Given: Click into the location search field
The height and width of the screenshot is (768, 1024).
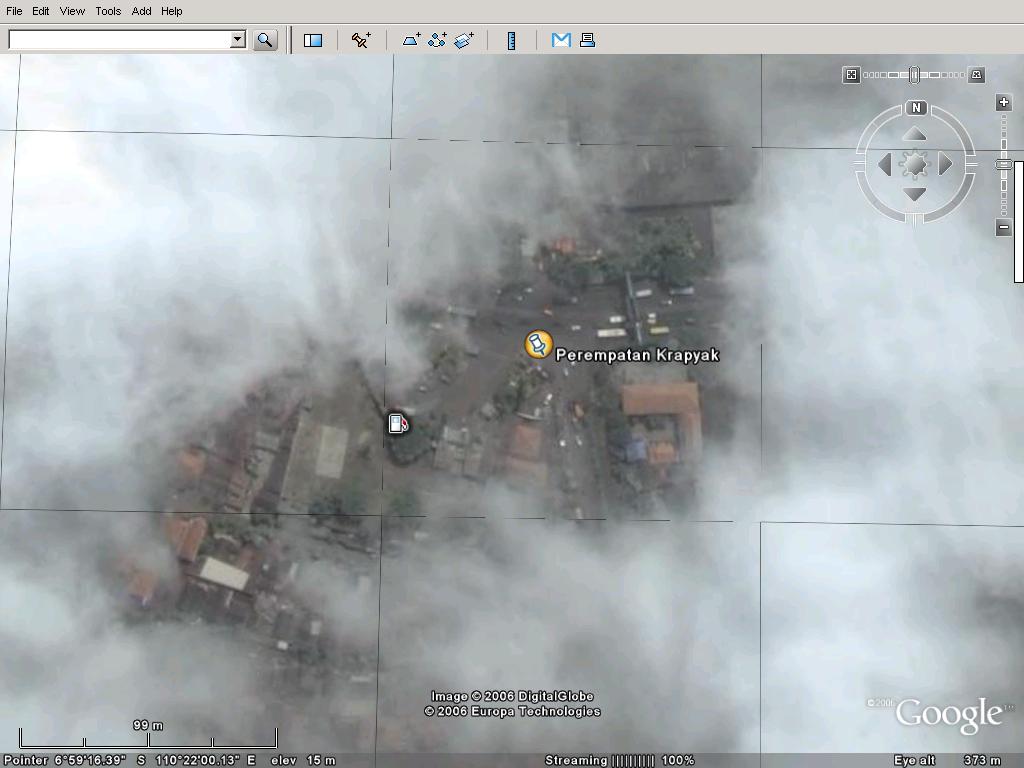Looking at the screenshot, I should pyautogui.click(x=120, y=40).
